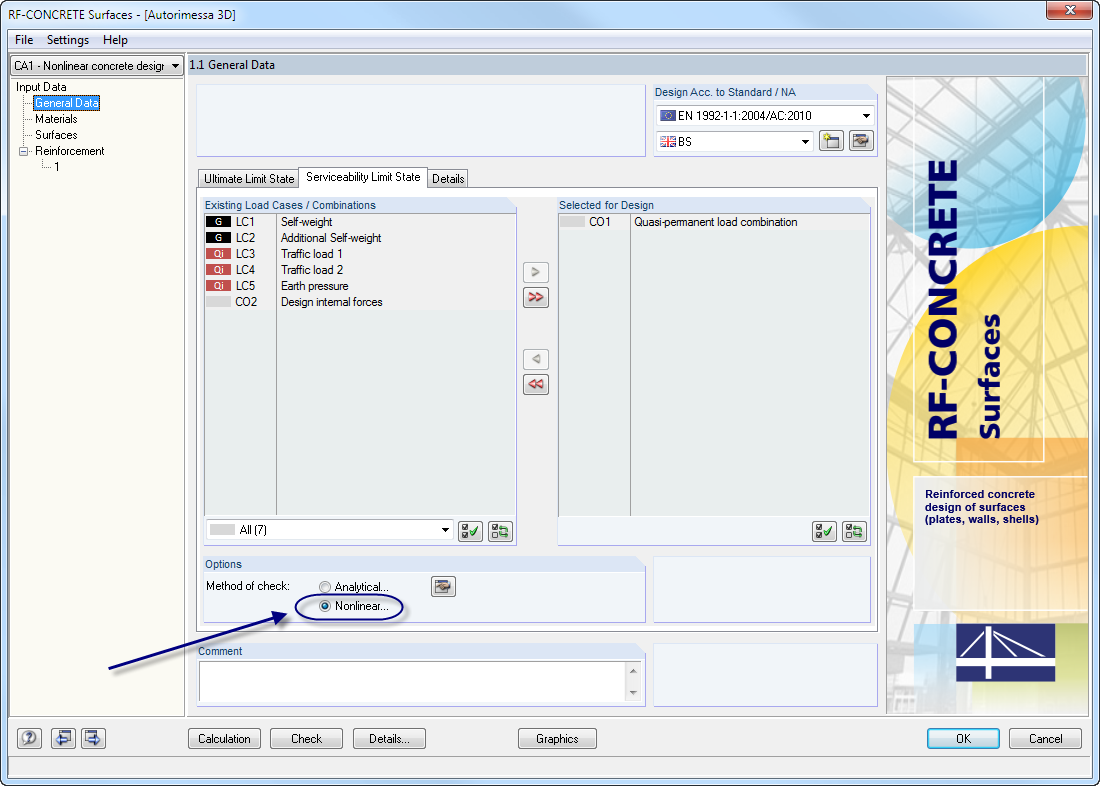Image resolution: width=1100 pixels, height=786 pixels.
Task: Invert selection in Selected for Design list
Action: coord(854,531)
